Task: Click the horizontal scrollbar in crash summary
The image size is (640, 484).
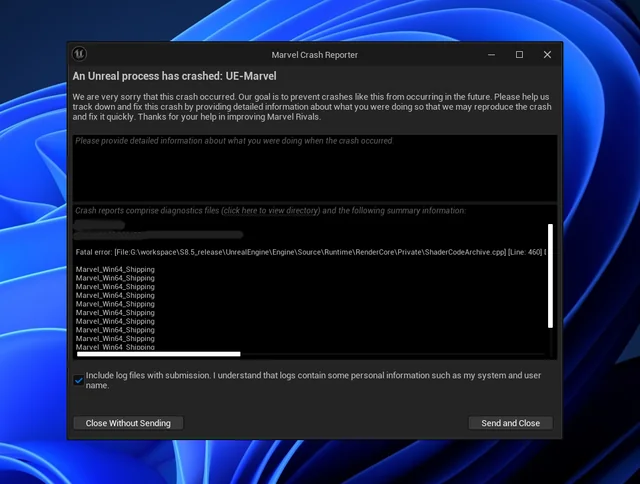Action: pos(158,354)
